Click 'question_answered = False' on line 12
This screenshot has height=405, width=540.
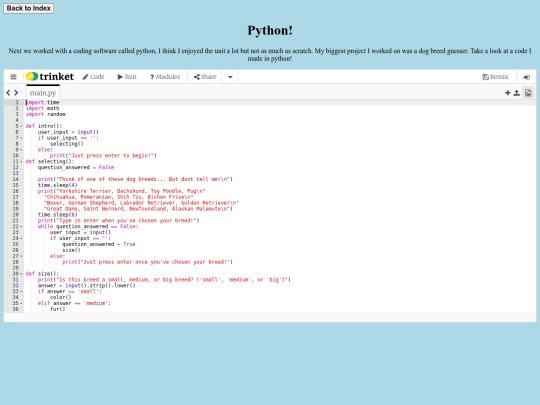[76, 167]
